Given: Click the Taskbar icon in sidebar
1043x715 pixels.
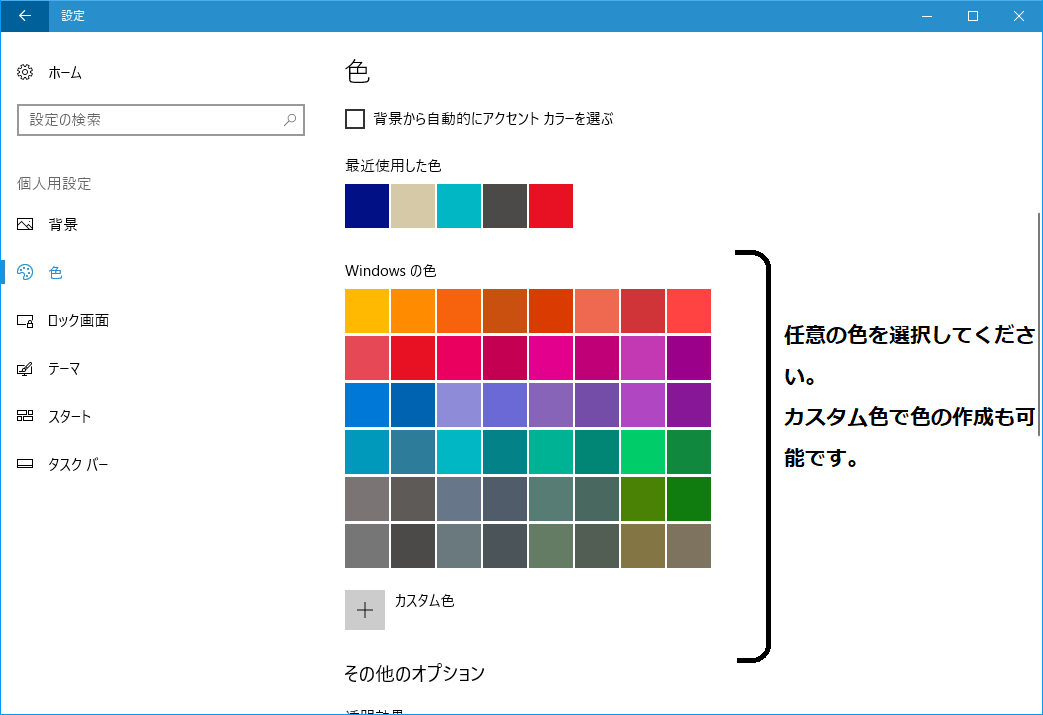Looking at the screenshot, I should pyautogui.click(x=26, y=465).
